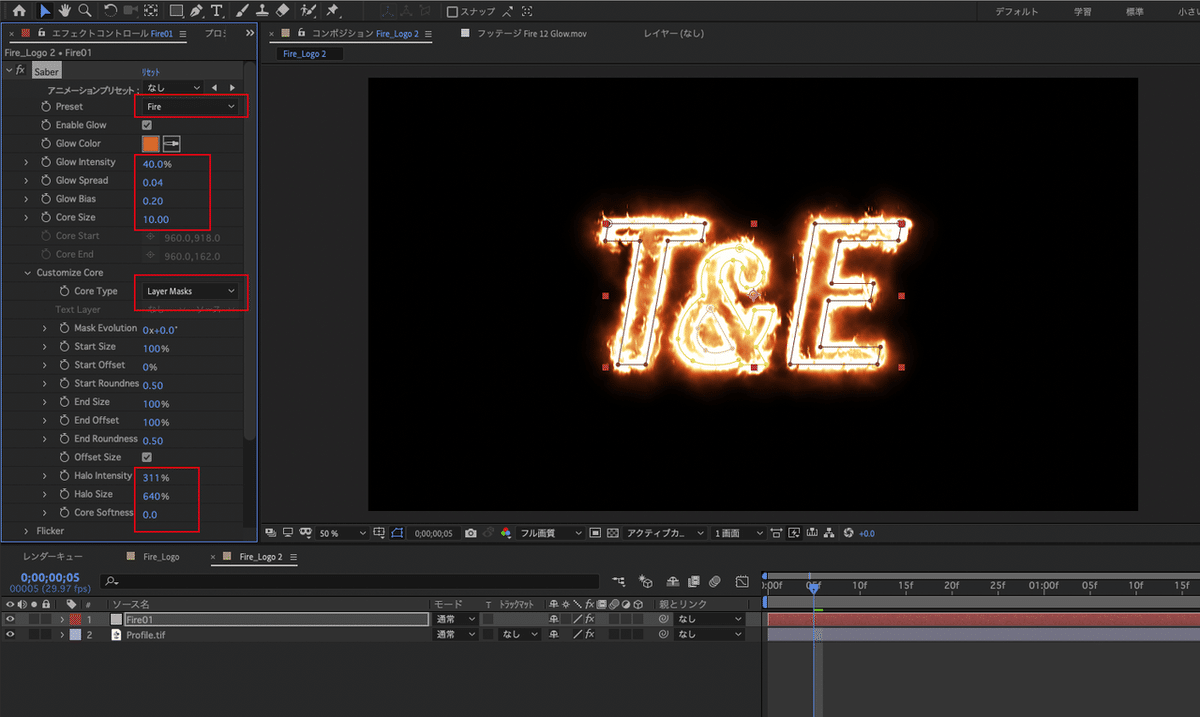Select the Type (T) tool
Screen dimensions: 1200x717
pos(216,11)
